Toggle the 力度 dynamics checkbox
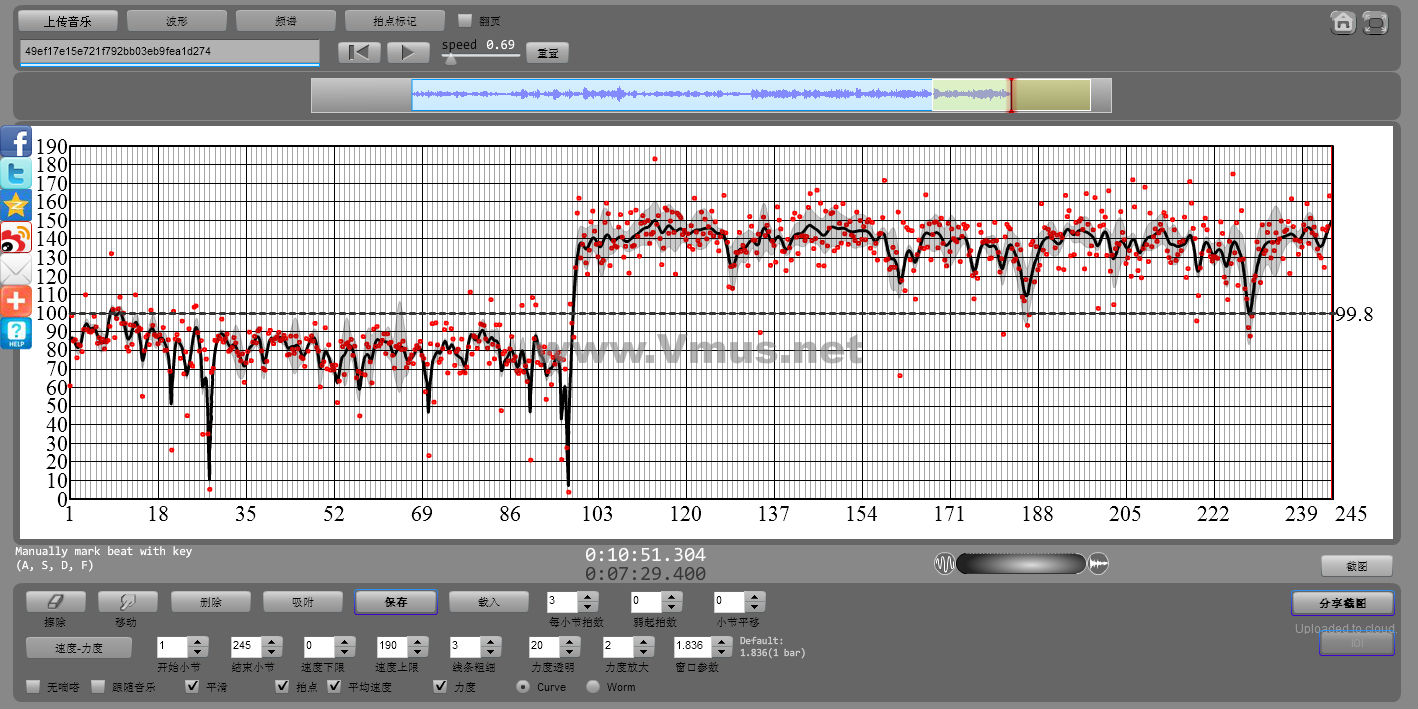The width and height of the screenshot is (1418, 709). (440, 687)
